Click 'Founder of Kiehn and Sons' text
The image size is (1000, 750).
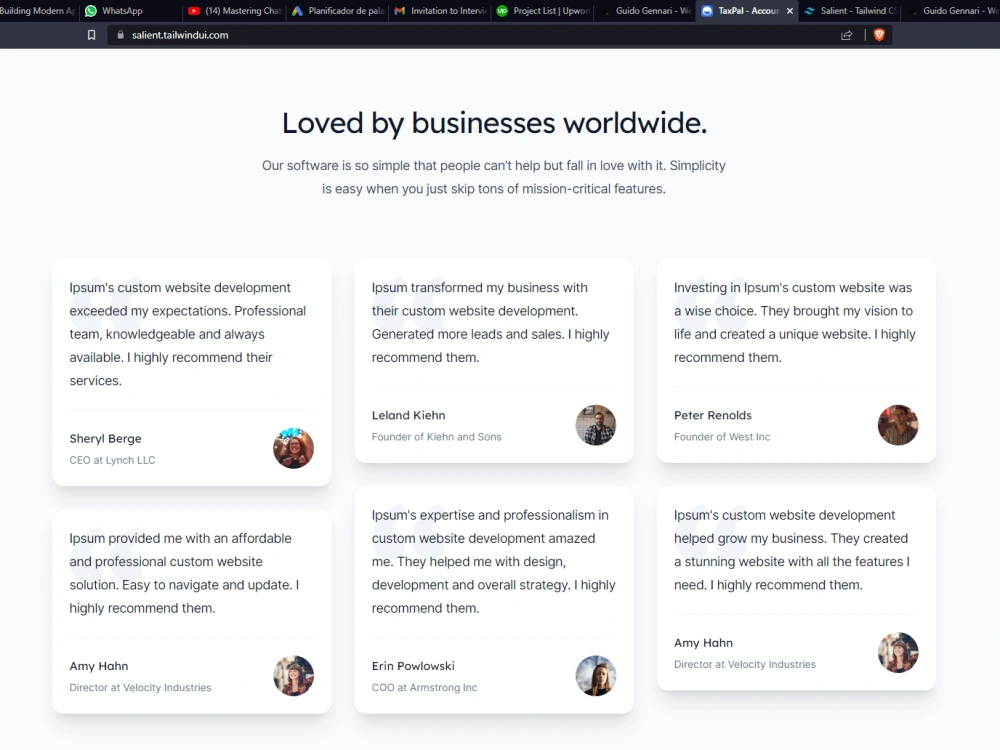[x=436, y=437]
